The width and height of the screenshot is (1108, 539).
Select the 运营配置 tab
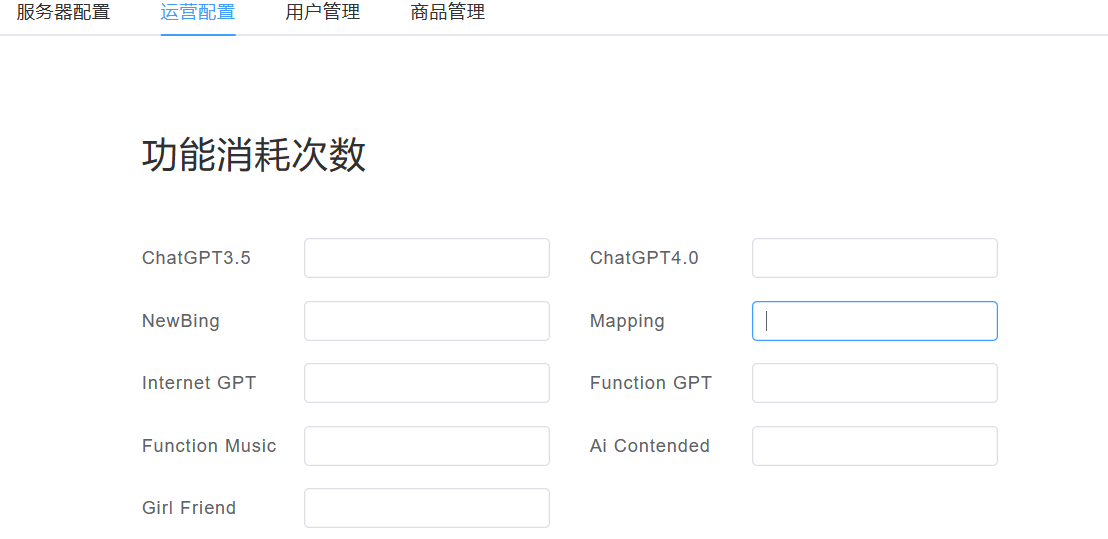coord(198,12)
